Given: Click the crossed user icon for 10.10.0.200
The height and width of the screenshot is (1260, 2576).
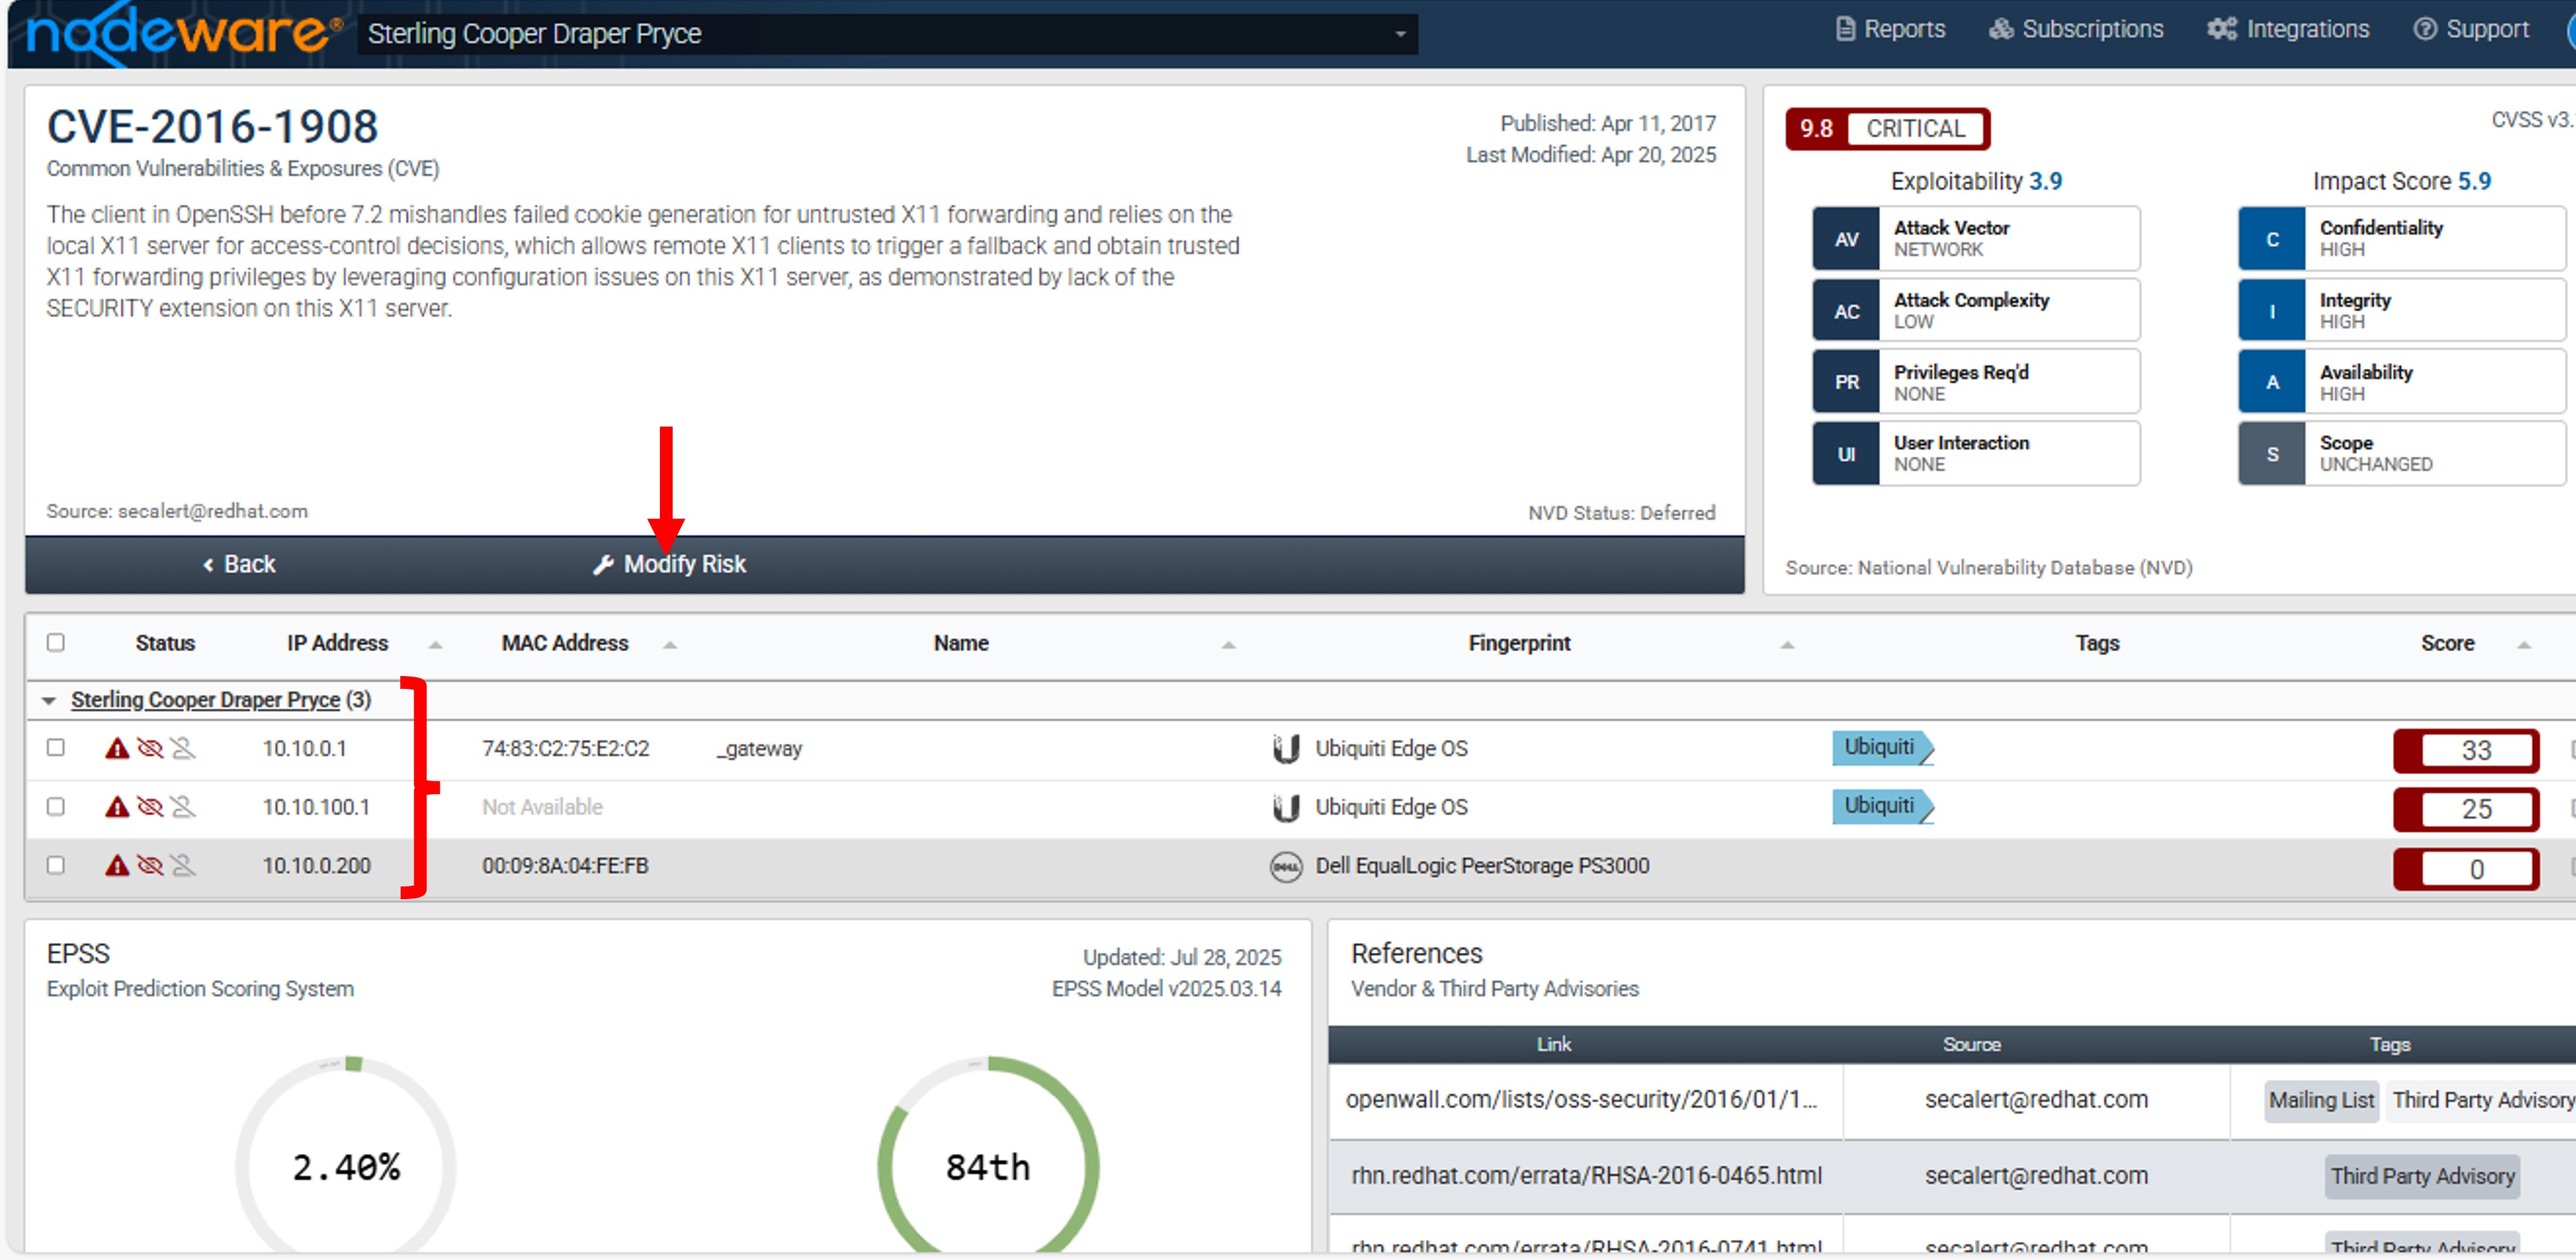Looking at the screenshot, I should (183, 866).
